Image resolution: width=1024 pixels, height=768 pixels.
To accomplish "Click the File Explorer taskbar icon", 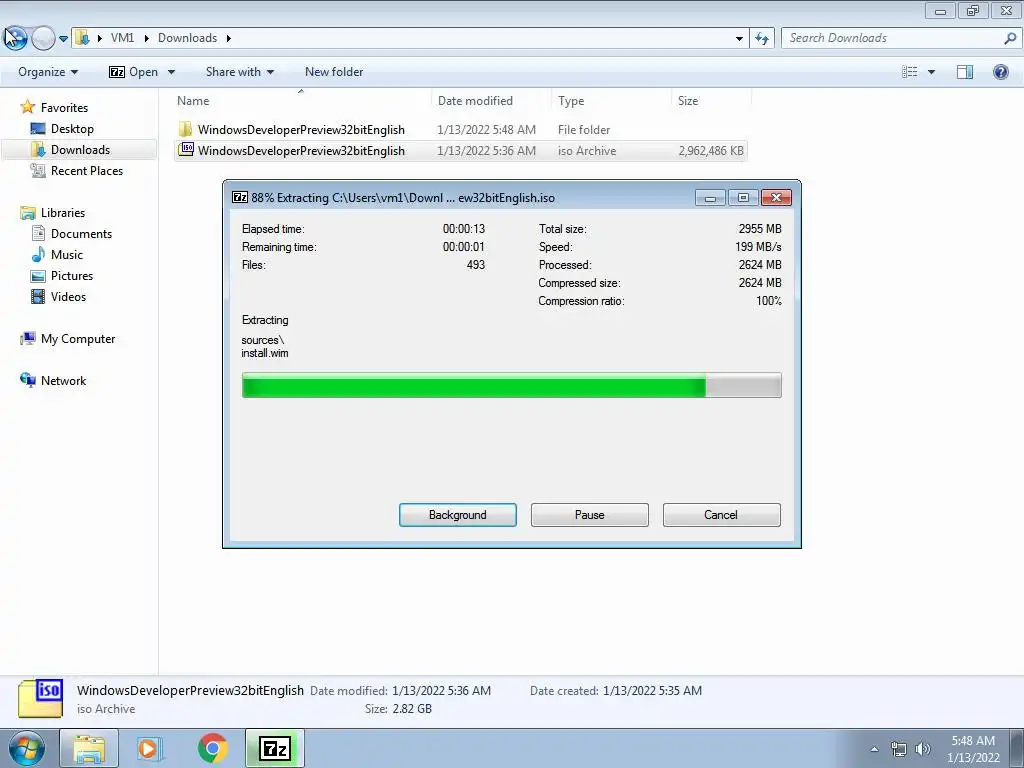I will pos(89,748).
